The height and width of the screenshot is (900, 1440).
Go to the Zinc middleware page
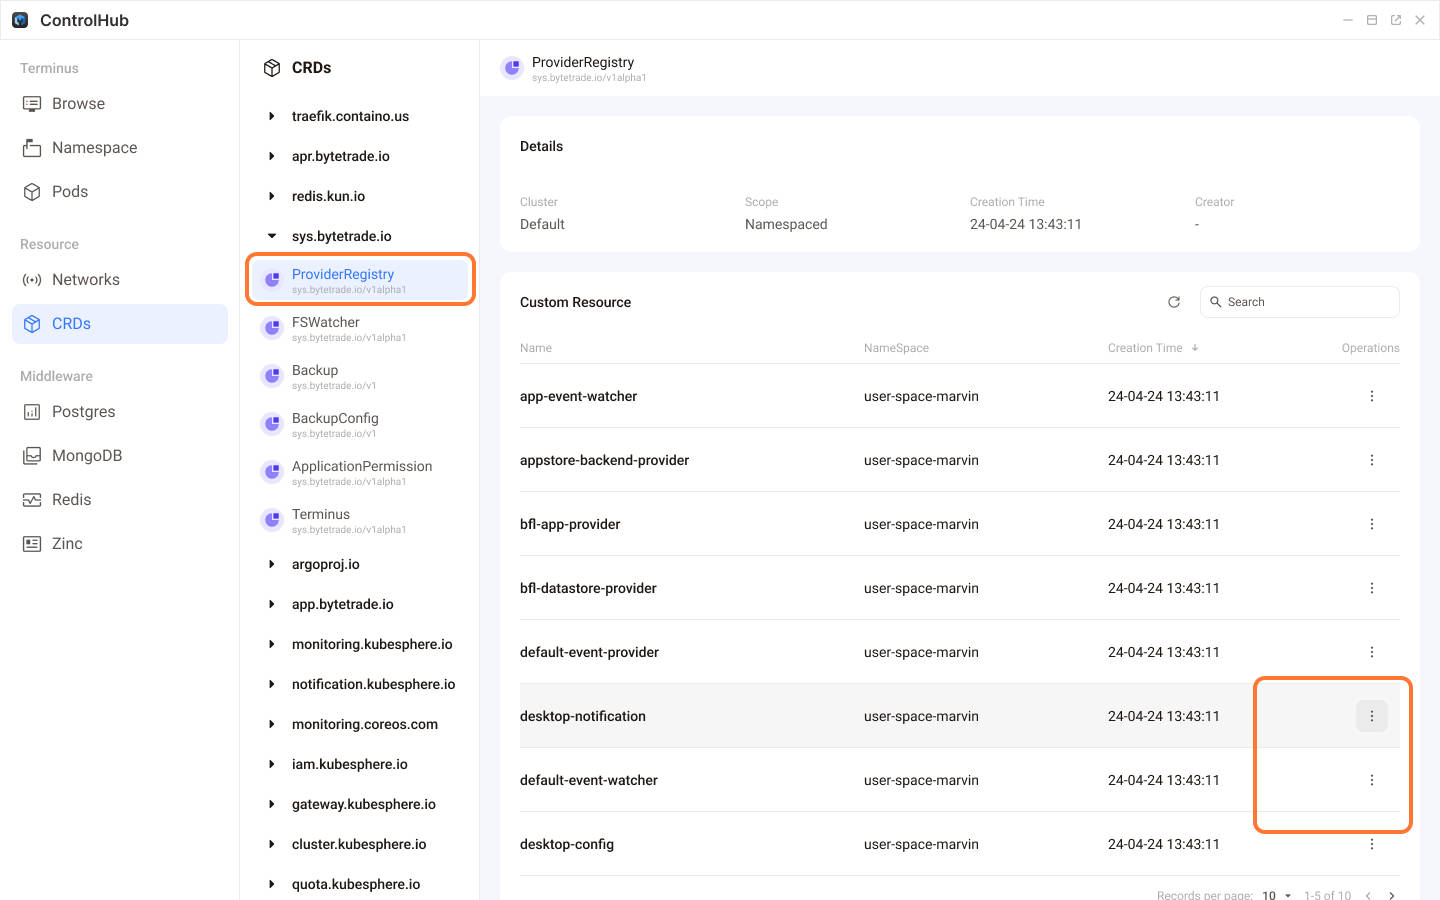pos(67,544)
